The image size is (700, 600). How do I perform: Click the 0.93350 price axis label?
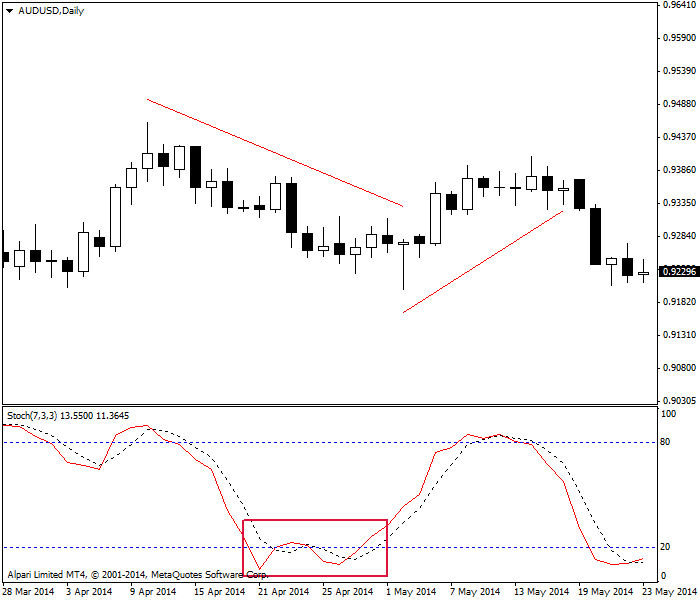pyautogui.click(x=678, y=203)
